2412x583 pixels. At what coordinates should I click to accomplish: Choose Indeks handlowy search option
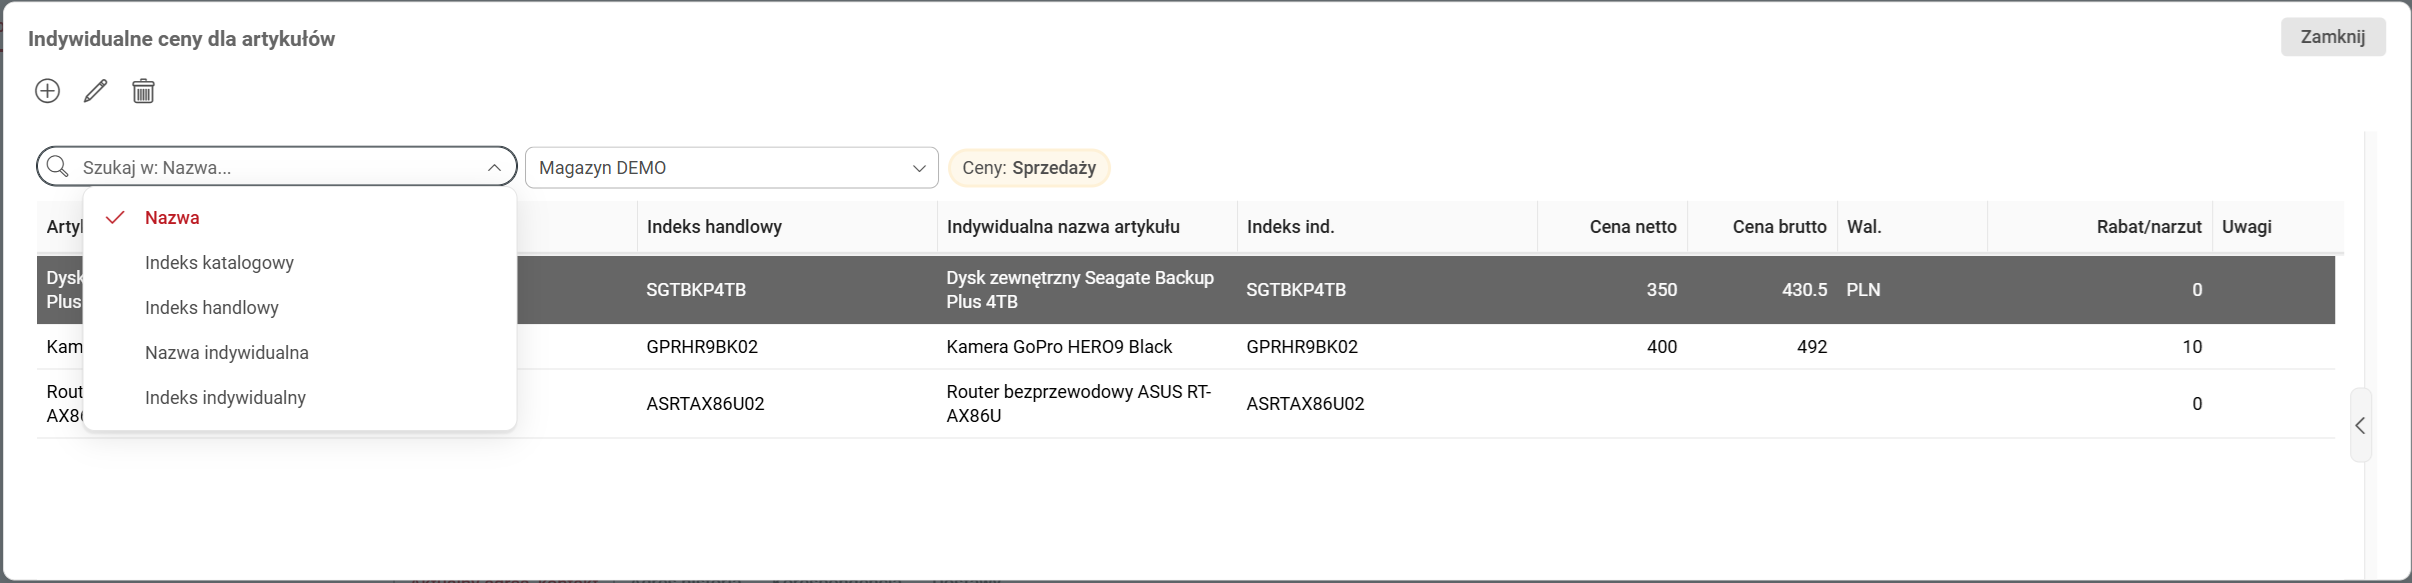coord(212,308)
